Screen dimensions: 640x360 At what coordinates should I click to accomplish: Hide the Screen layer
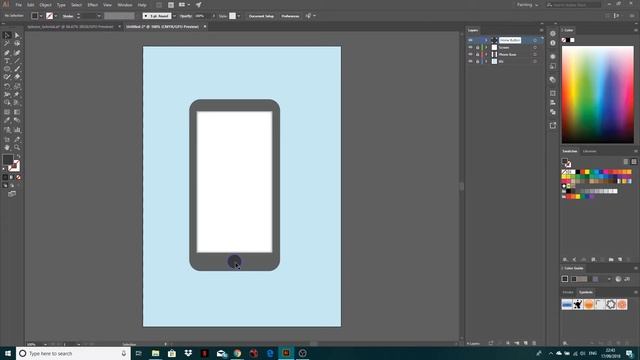[x=470, y=47]
